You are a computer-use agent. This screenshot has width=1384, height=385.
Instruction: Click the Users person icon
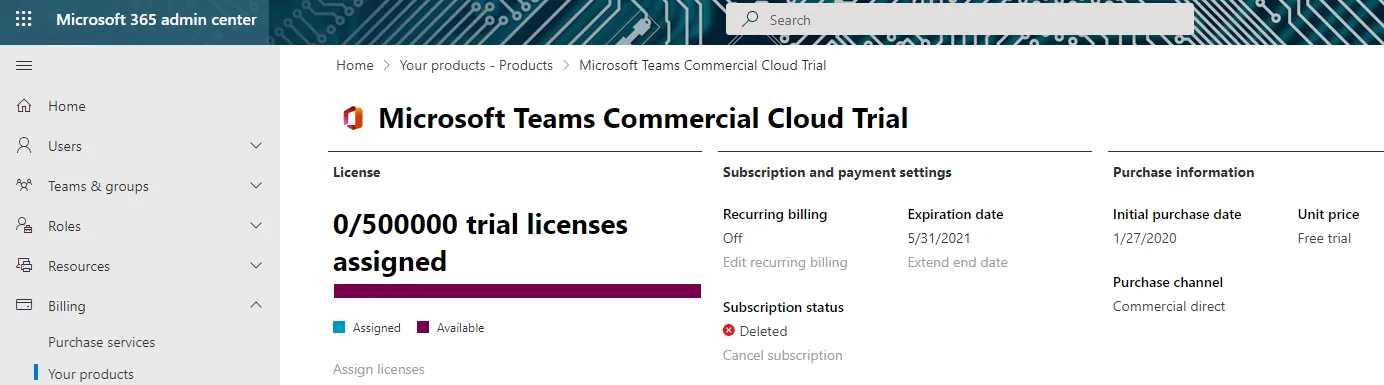coord(24,146)
